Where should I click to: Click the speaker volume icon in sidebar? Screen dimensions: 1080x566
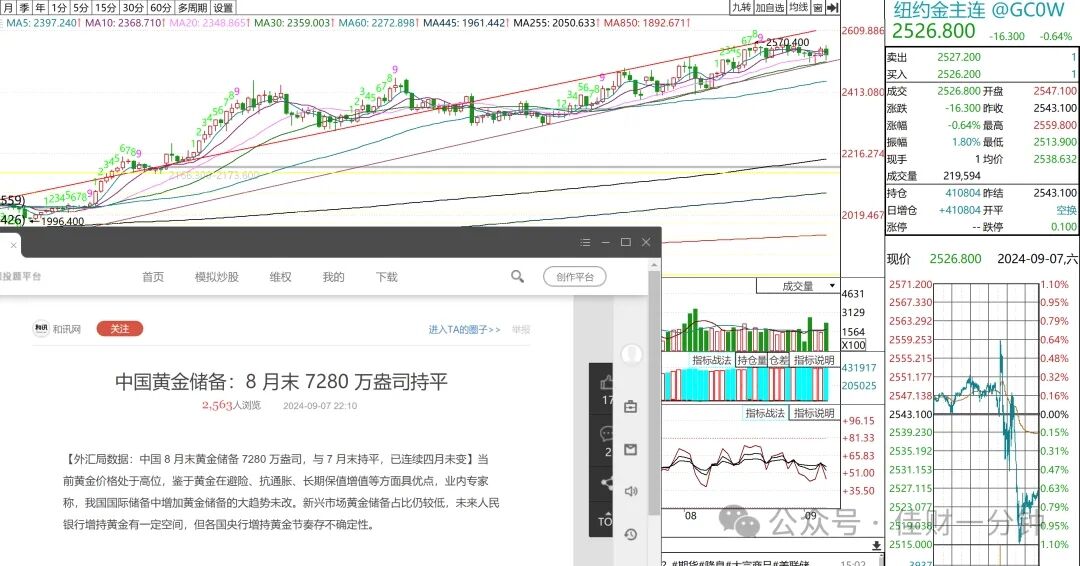[630, 491]
